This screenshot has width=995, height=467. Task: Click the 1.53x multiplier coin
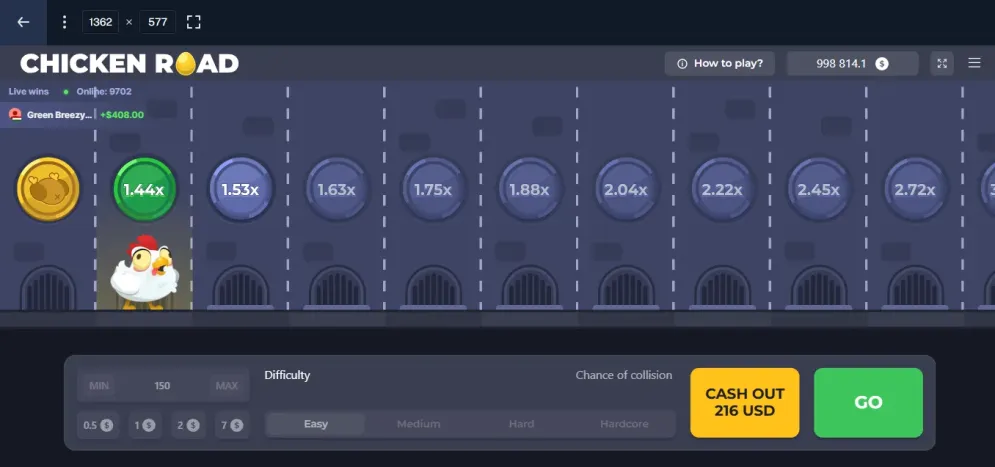(x=240, y=189)
